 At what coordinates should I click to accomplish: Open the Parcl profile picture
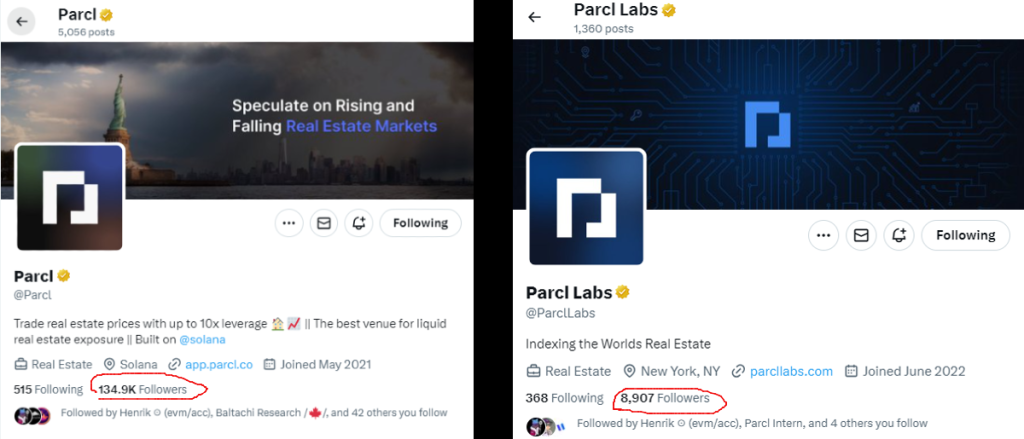70,198
